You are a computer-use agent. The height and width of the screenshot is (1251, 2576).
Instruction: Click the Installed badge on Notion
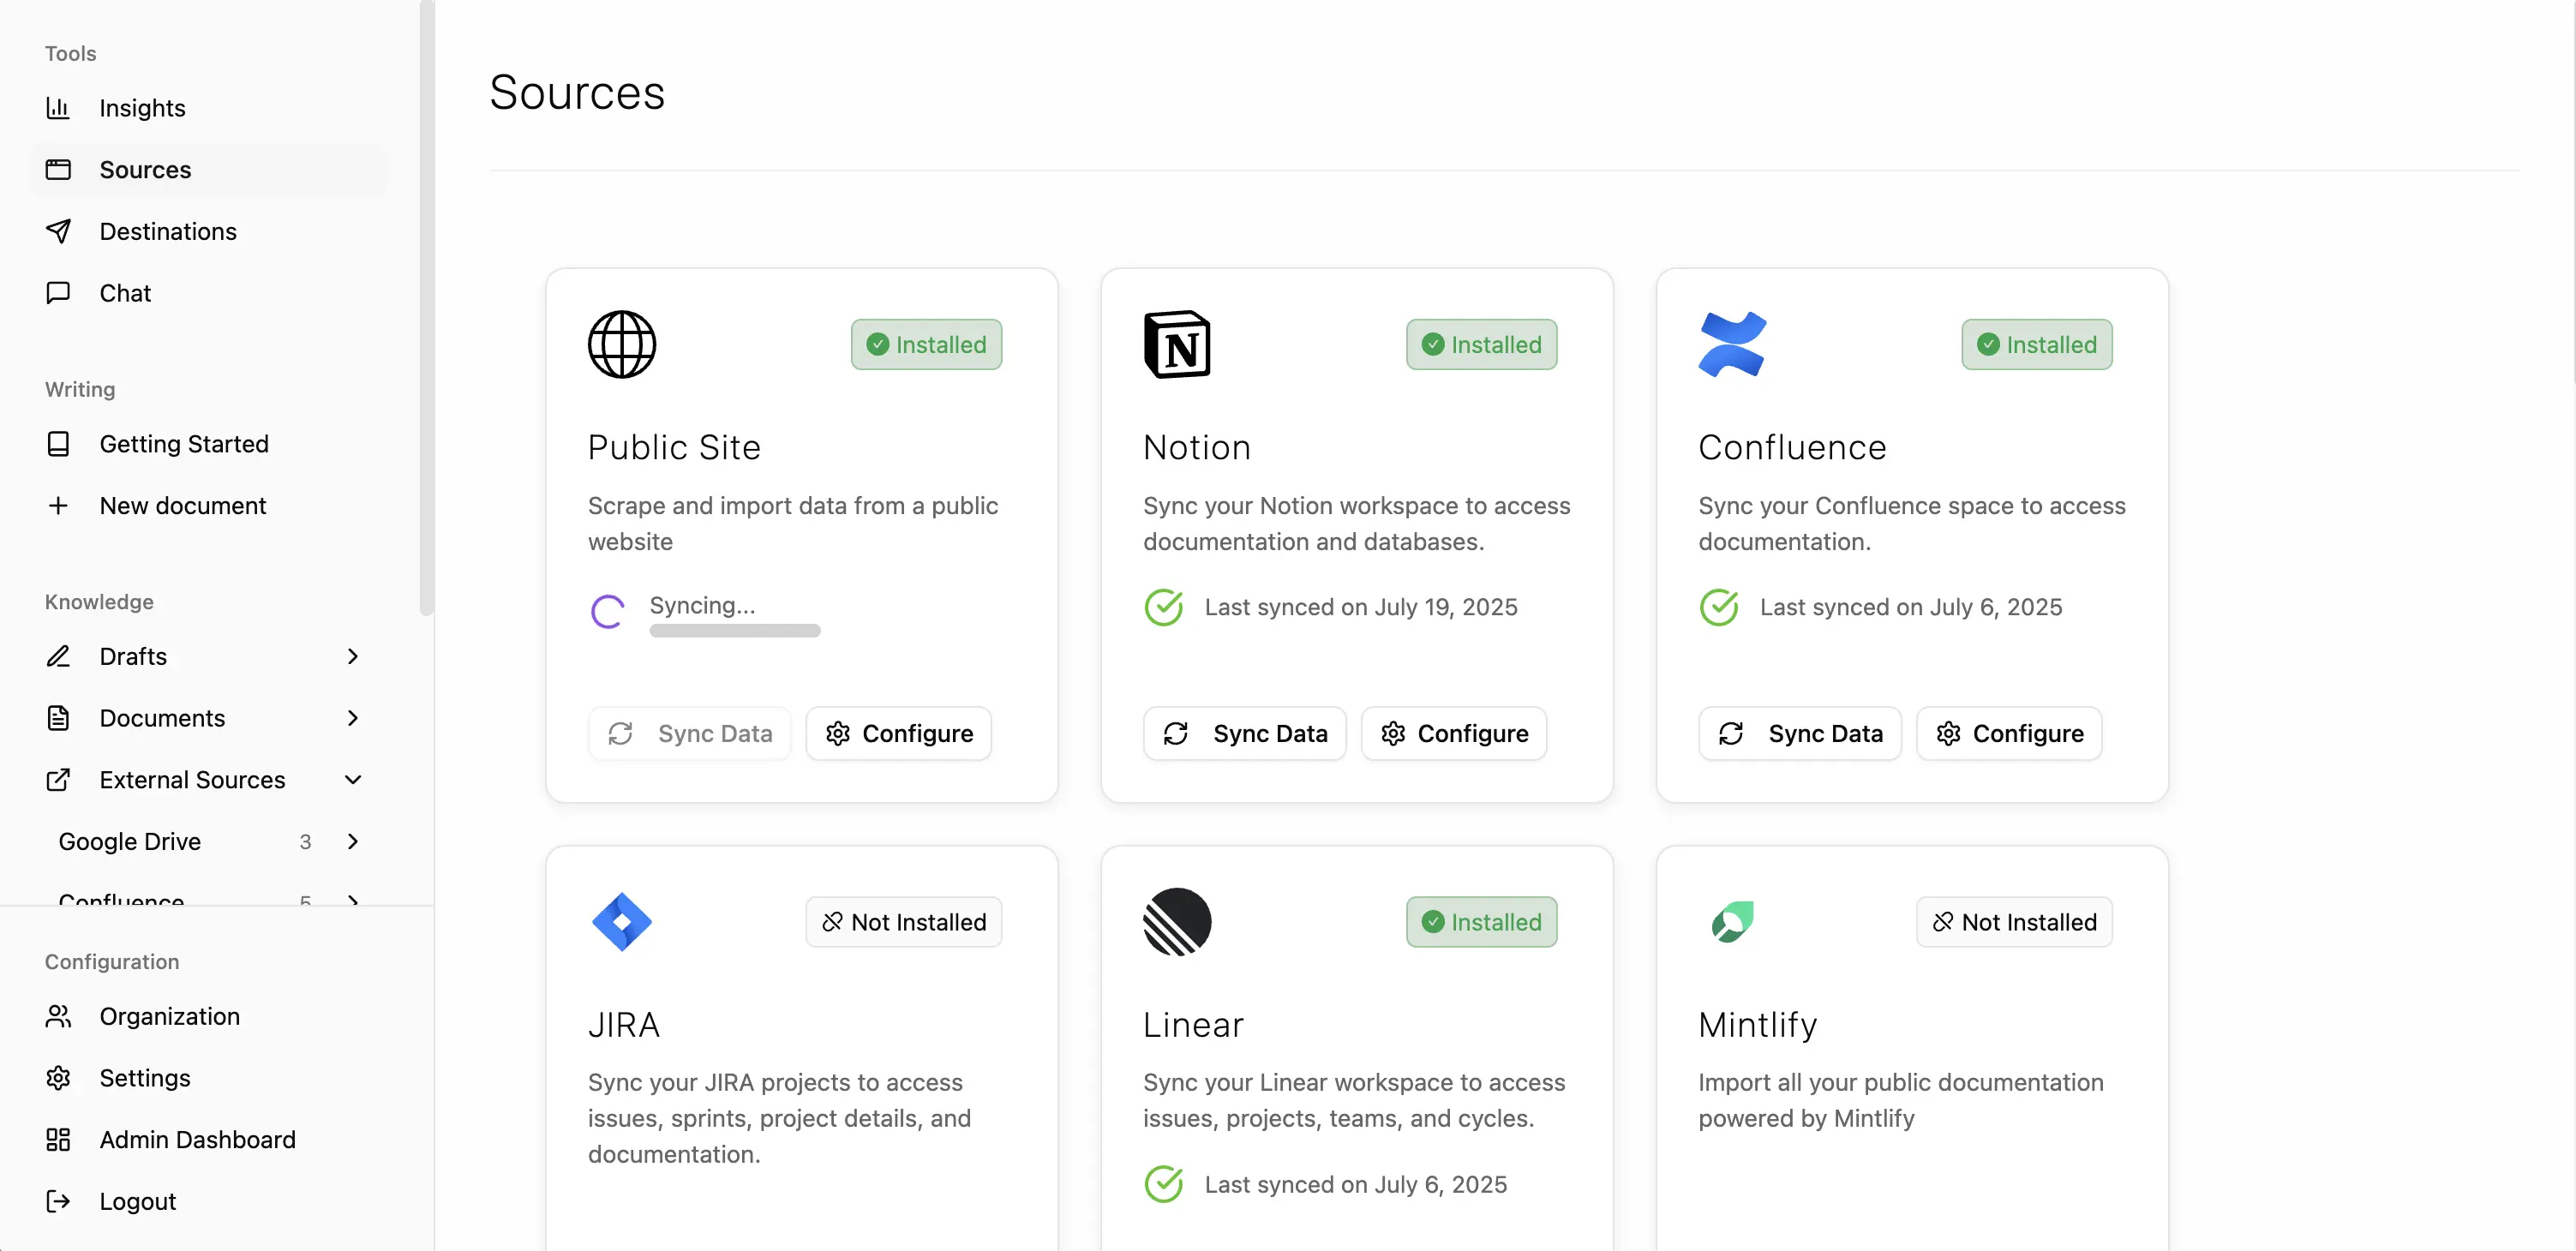click(1482, 344)
